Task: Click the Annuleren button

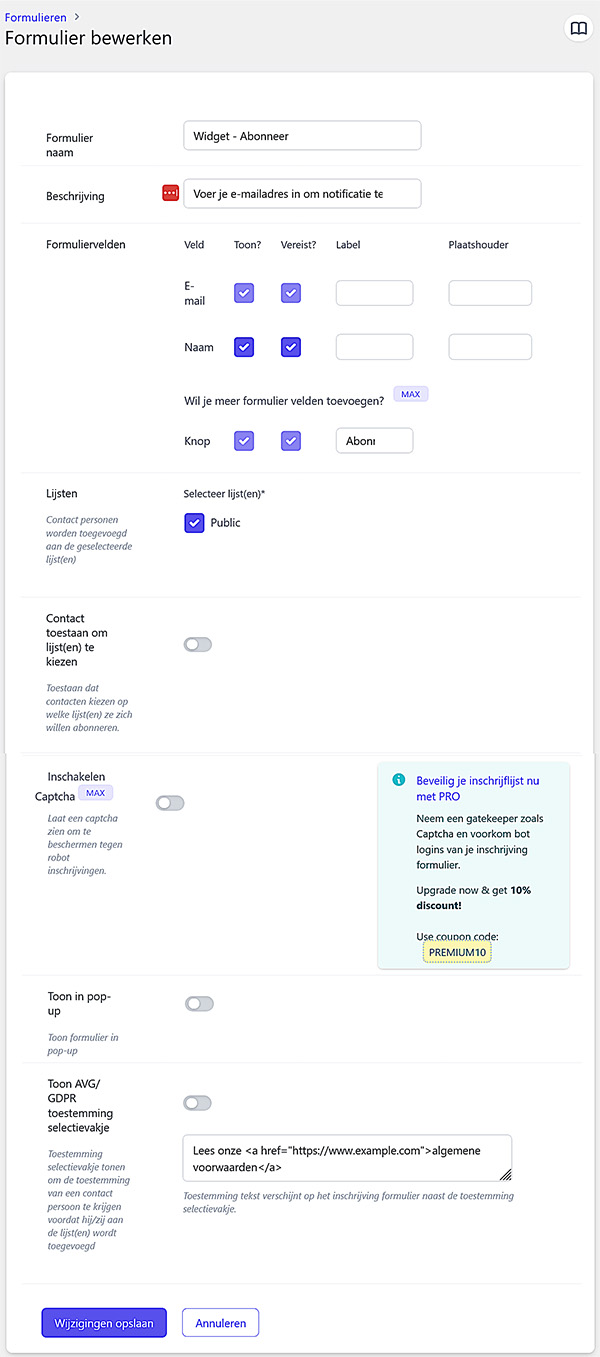Action: click(x=220, y=1323)
